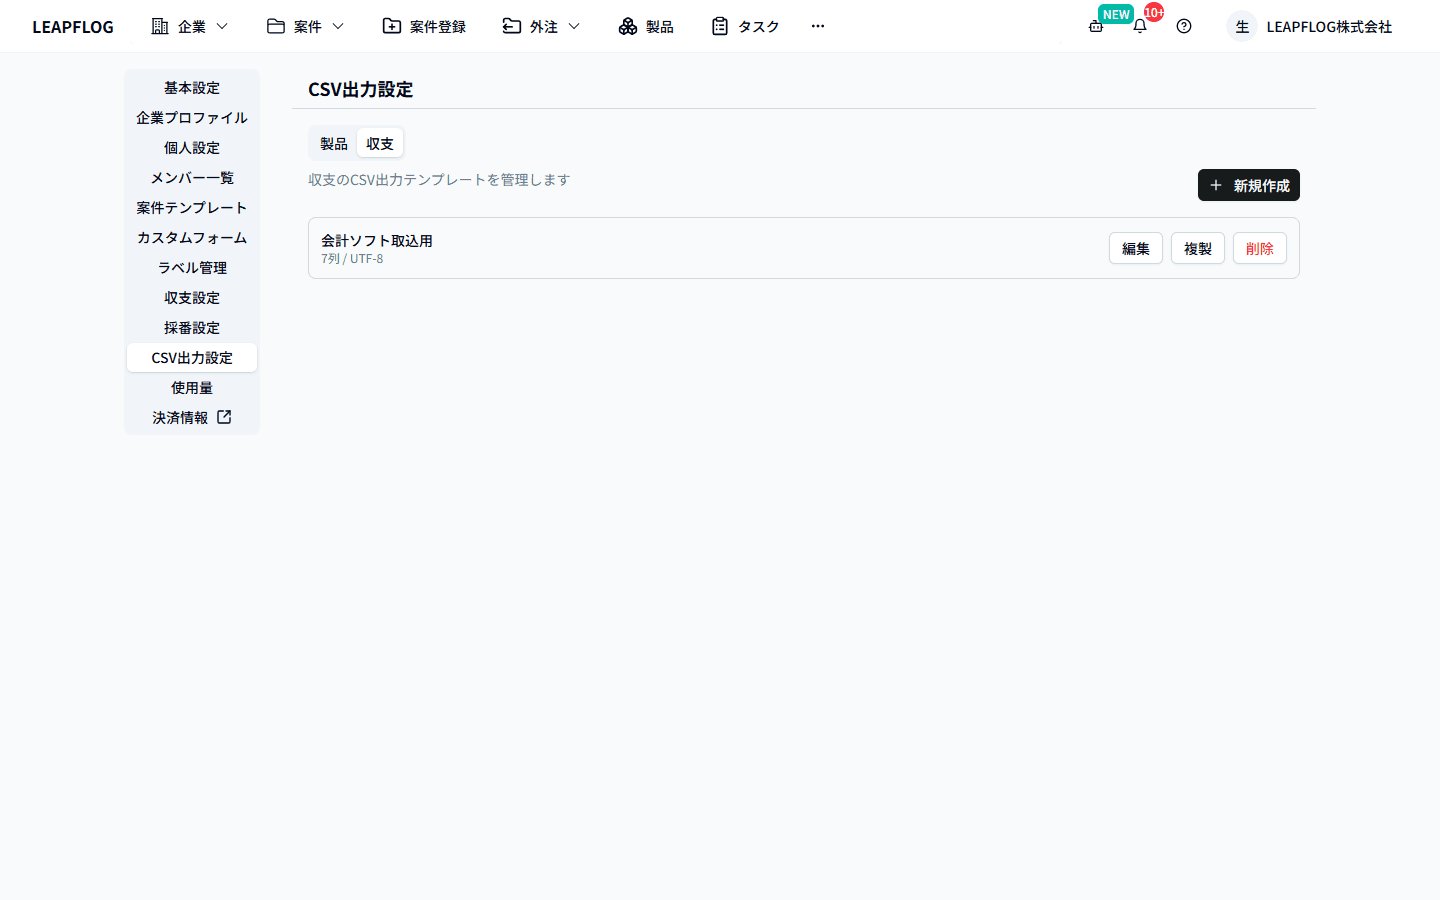Open the LEAPFLOG株式会社 account menu
Image resolution: width=1440 pixels, height=900 pixels.
[x=1329, y=27]
